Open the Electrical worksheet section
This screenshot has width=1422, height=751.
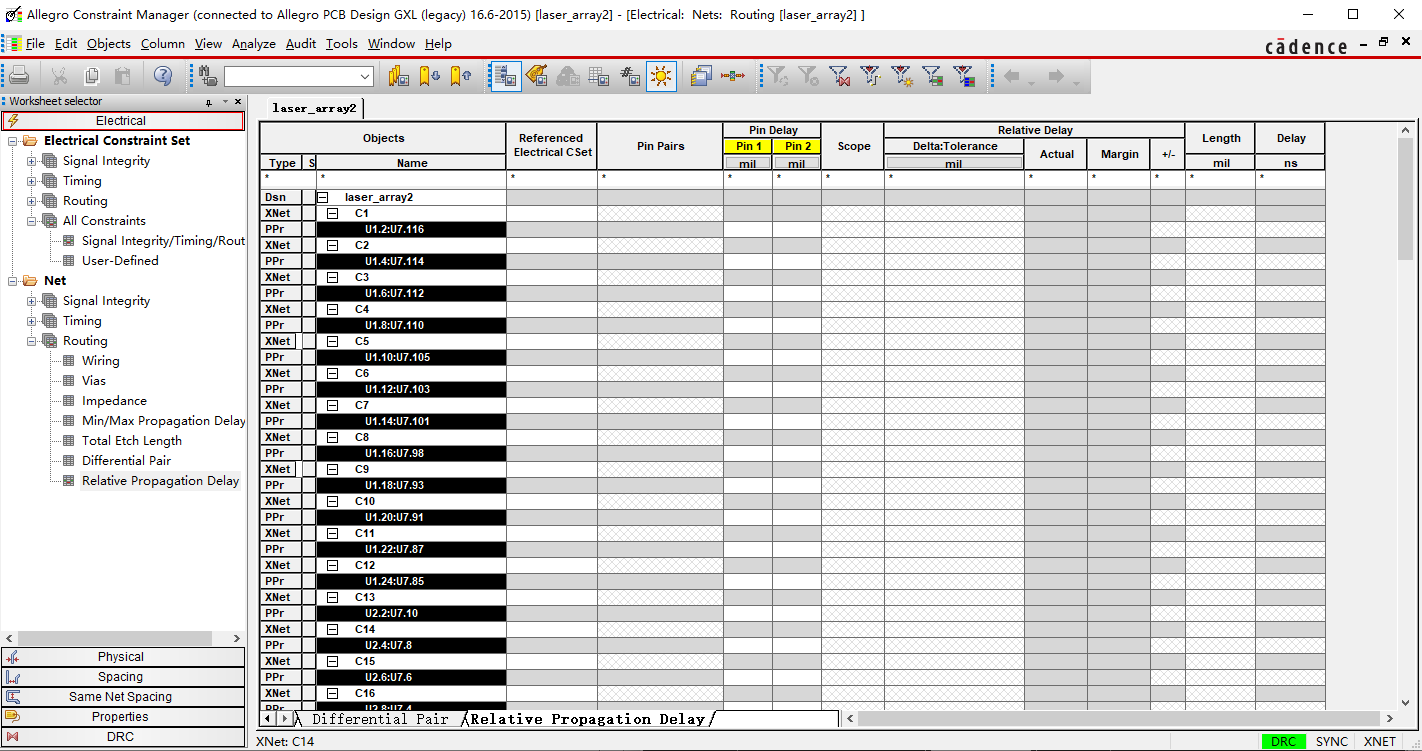[121, 121]
